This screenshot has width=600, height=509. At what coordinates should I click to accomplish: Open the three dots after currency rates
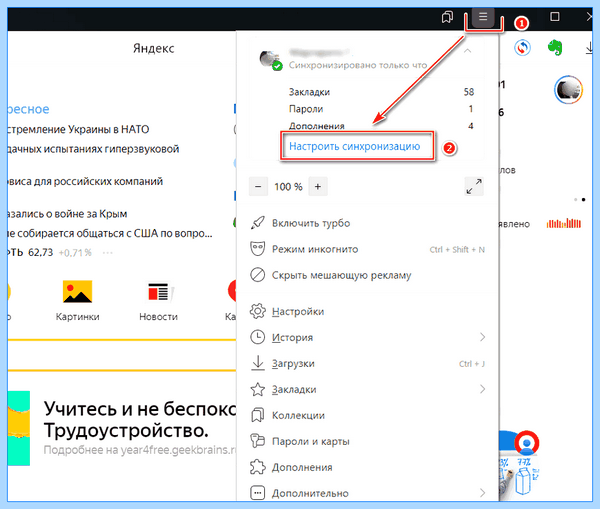pos(108,253)
